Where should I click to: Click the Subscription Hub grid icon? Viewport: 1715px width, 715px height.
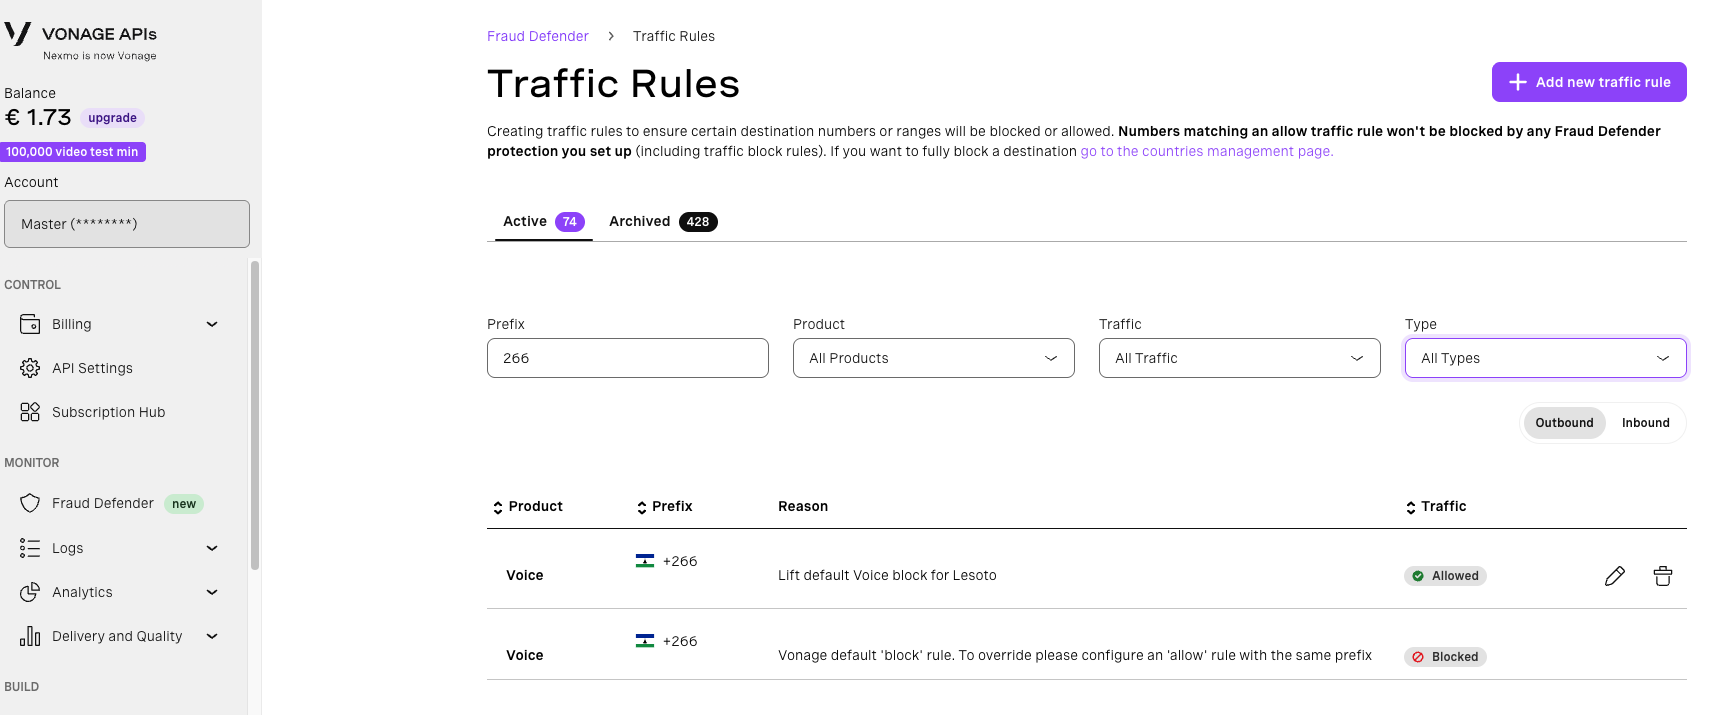30,412
